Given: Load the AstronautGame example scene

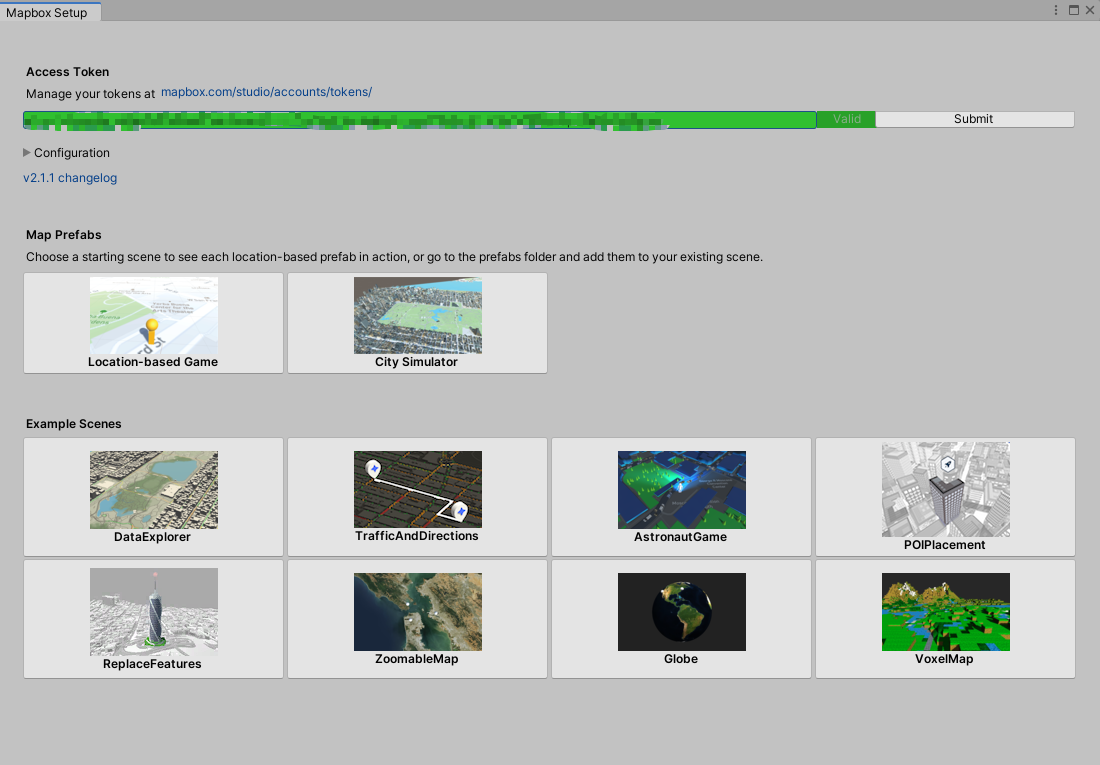Looking at the screenshot, I should pyautogui.click(x=681, y=496).
